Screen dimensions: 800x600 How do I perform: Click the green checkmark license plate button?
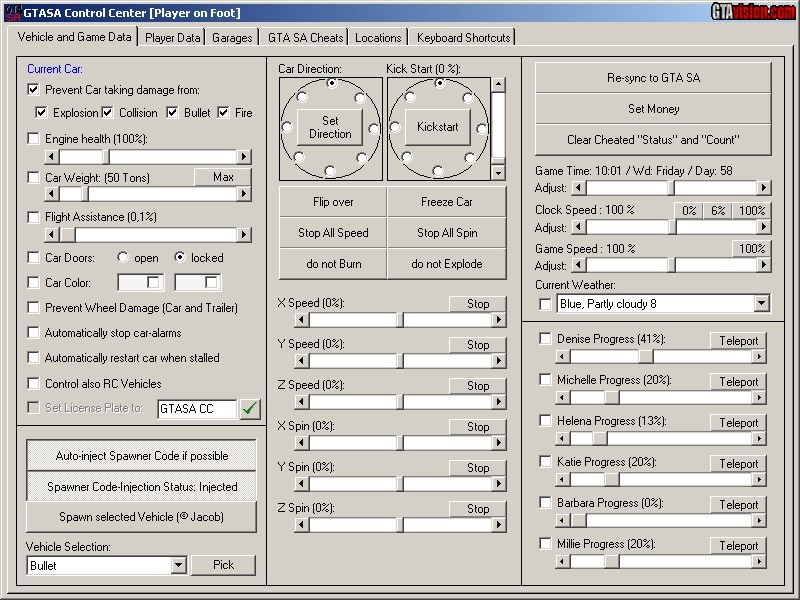pos(250,408)
